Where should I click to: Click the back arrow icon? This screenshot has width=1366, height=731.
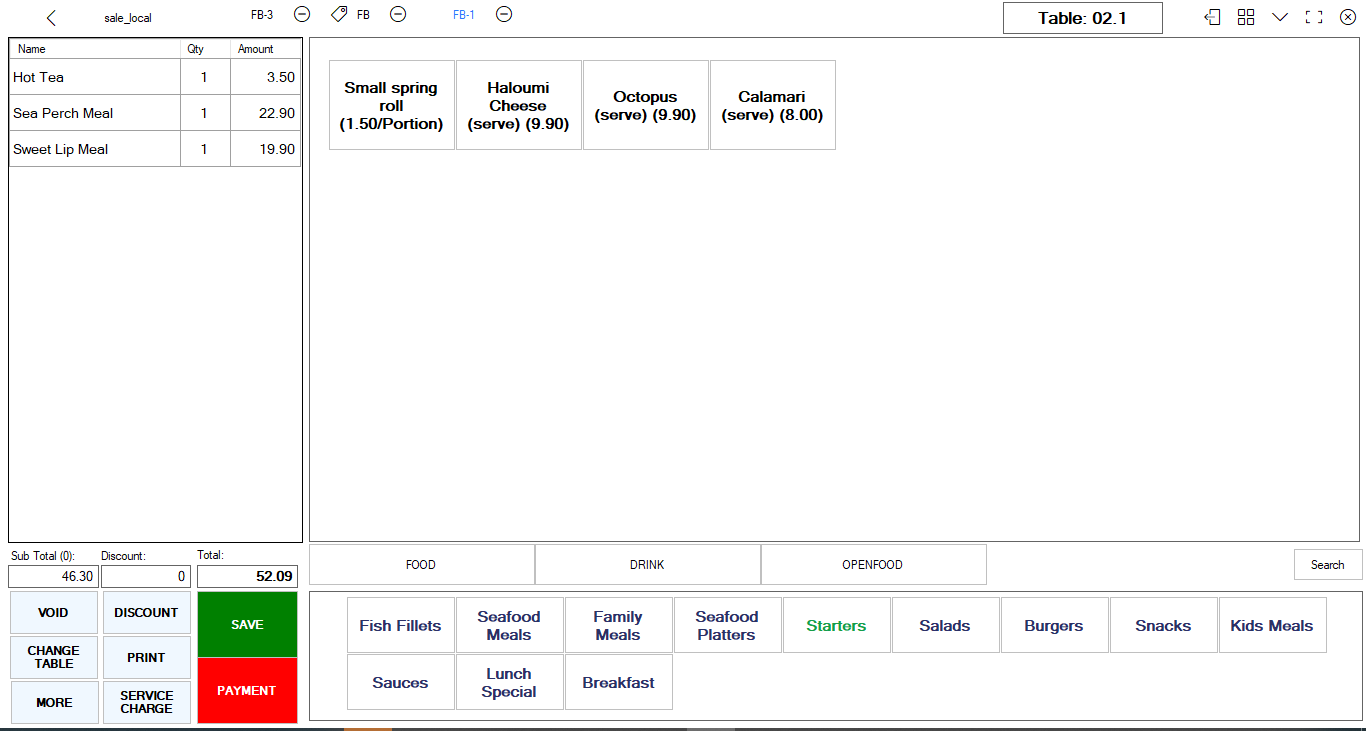pyautogui.click(x=52, y=18)
